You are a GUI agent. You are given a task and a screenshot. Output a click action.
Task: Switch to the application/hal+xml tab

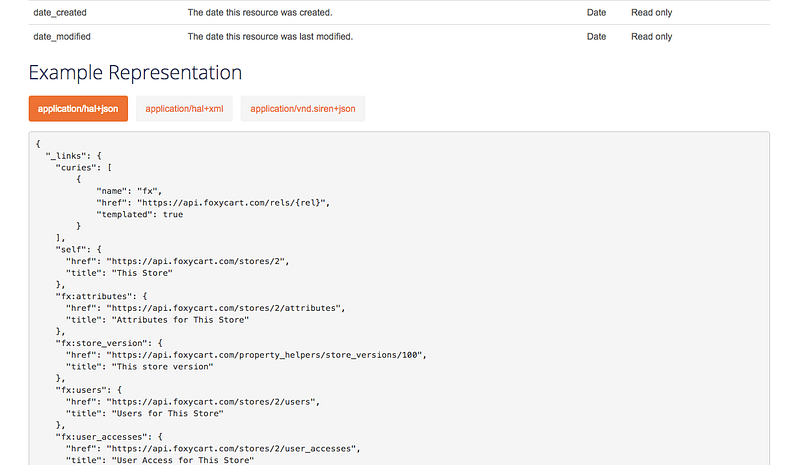[184, 109]
